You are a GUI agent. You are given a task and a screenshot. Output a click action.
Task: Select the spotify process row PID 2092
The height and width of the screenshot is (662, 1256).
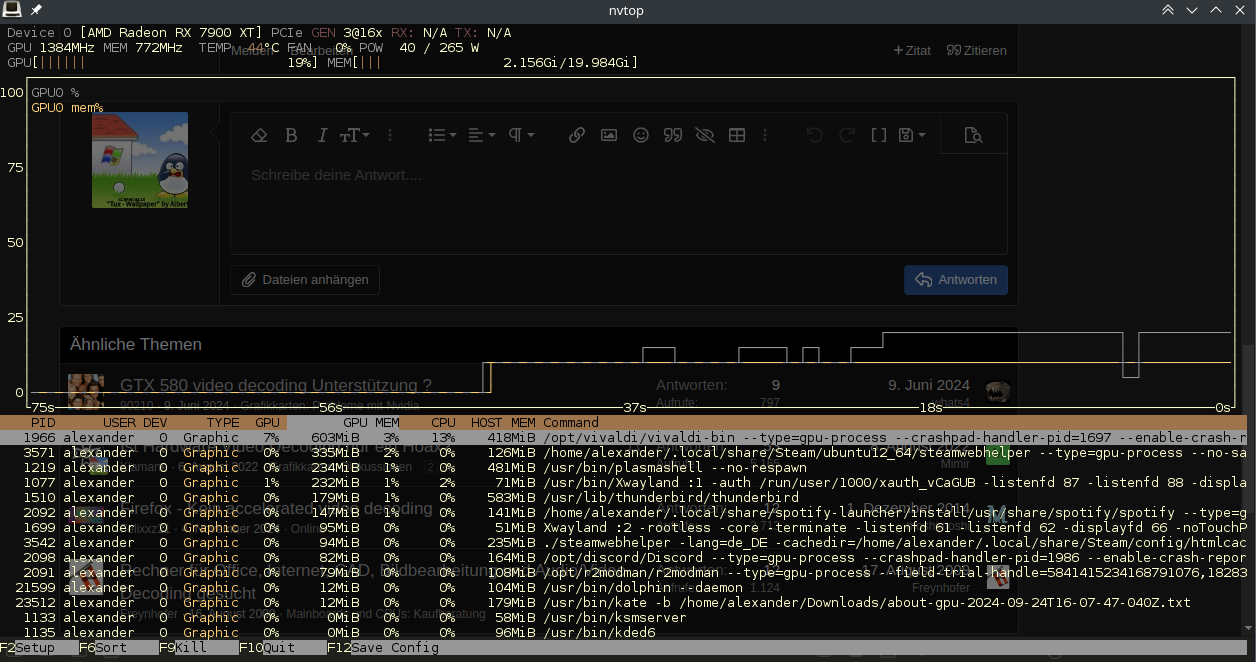tap(624, 512)
